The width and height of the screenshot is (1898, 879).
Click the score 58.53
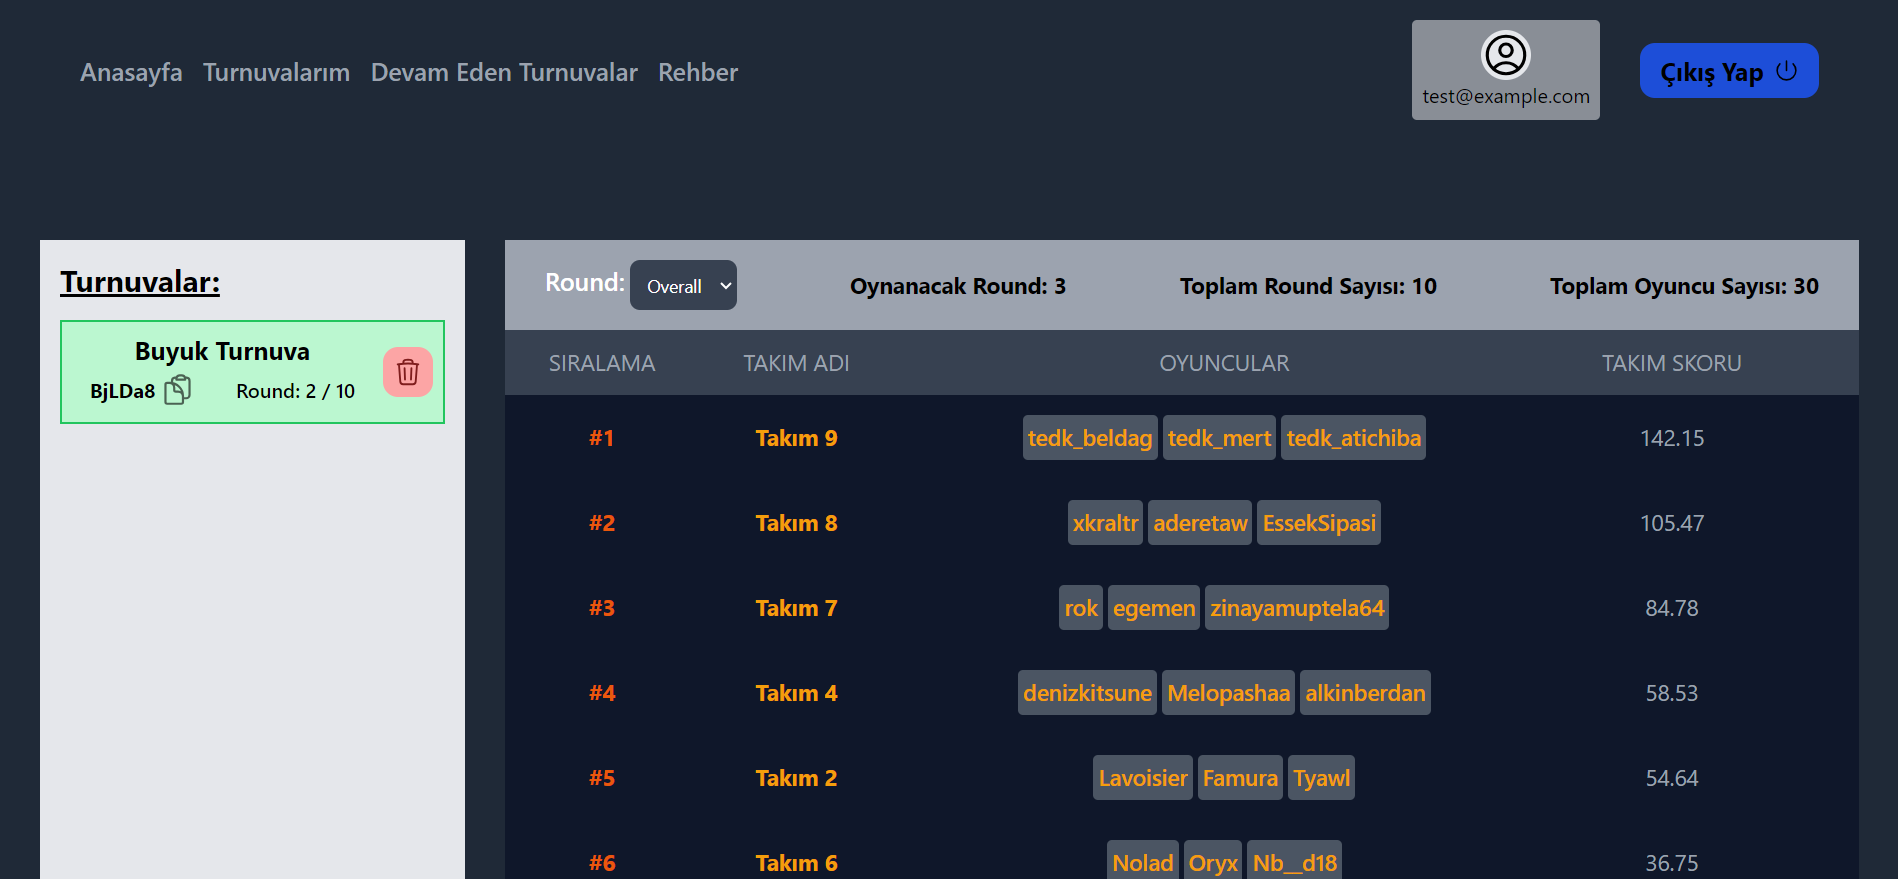(1672, 693)
